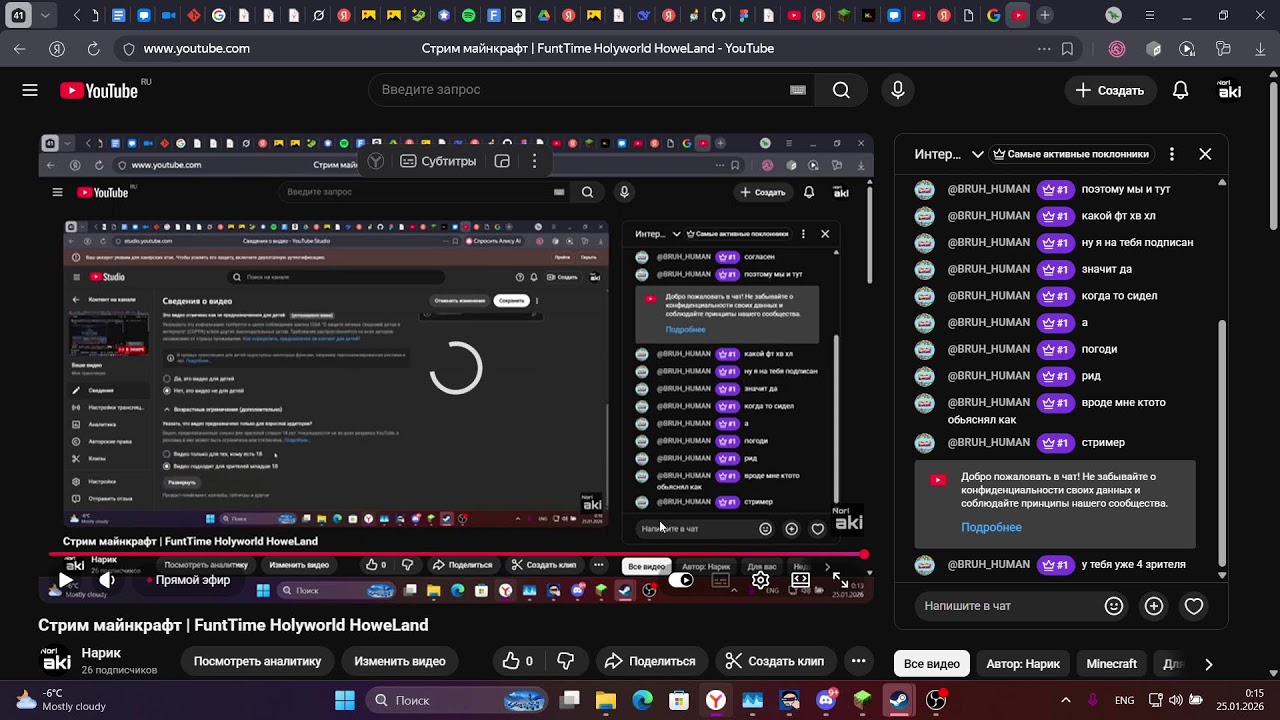1280x720 pixels.
Task: Click the Создать button in header
Action: 1110,90
